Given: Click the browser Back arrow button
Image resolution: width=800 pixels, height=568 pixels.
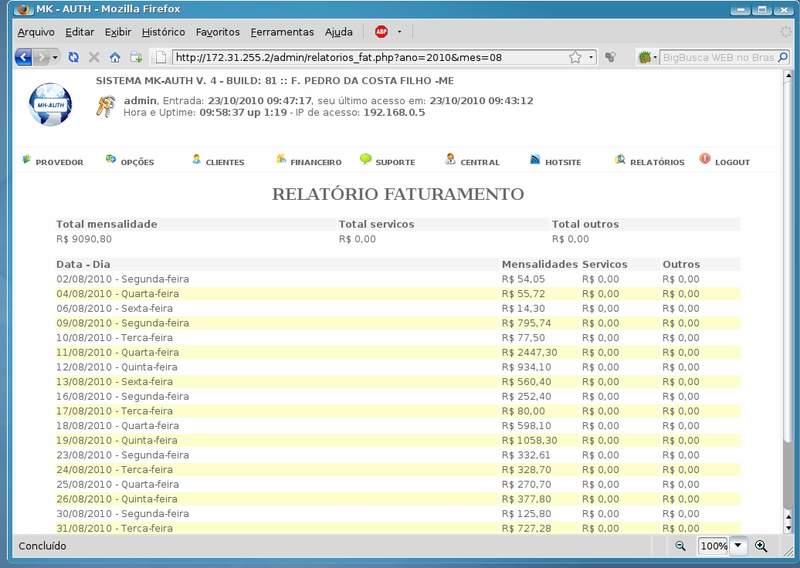Looking at the screenshot, I should coord(23,57).
